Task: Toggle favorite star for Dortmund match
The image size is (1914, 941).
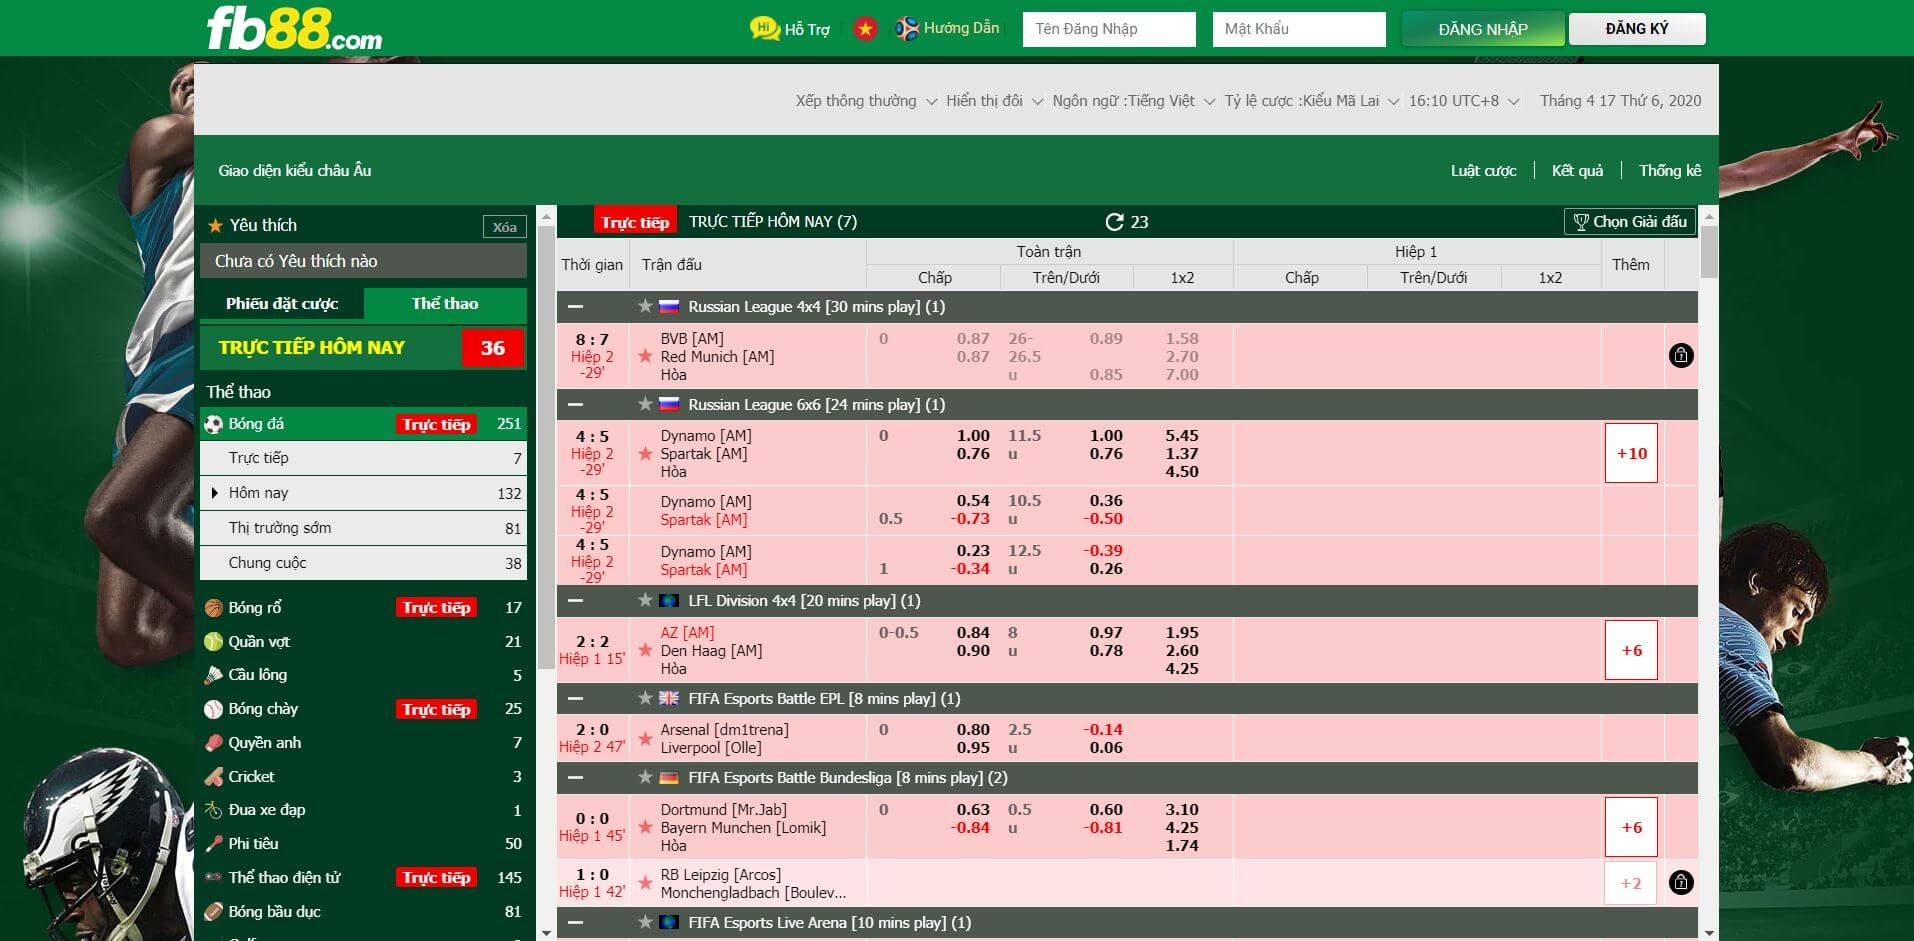Action: [645, 827]
